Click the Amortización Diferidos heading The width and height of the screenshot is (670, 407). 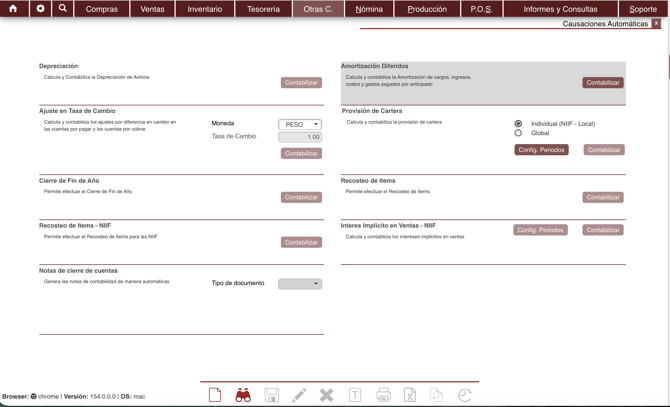pyautogui.click(x=375, y=66)
